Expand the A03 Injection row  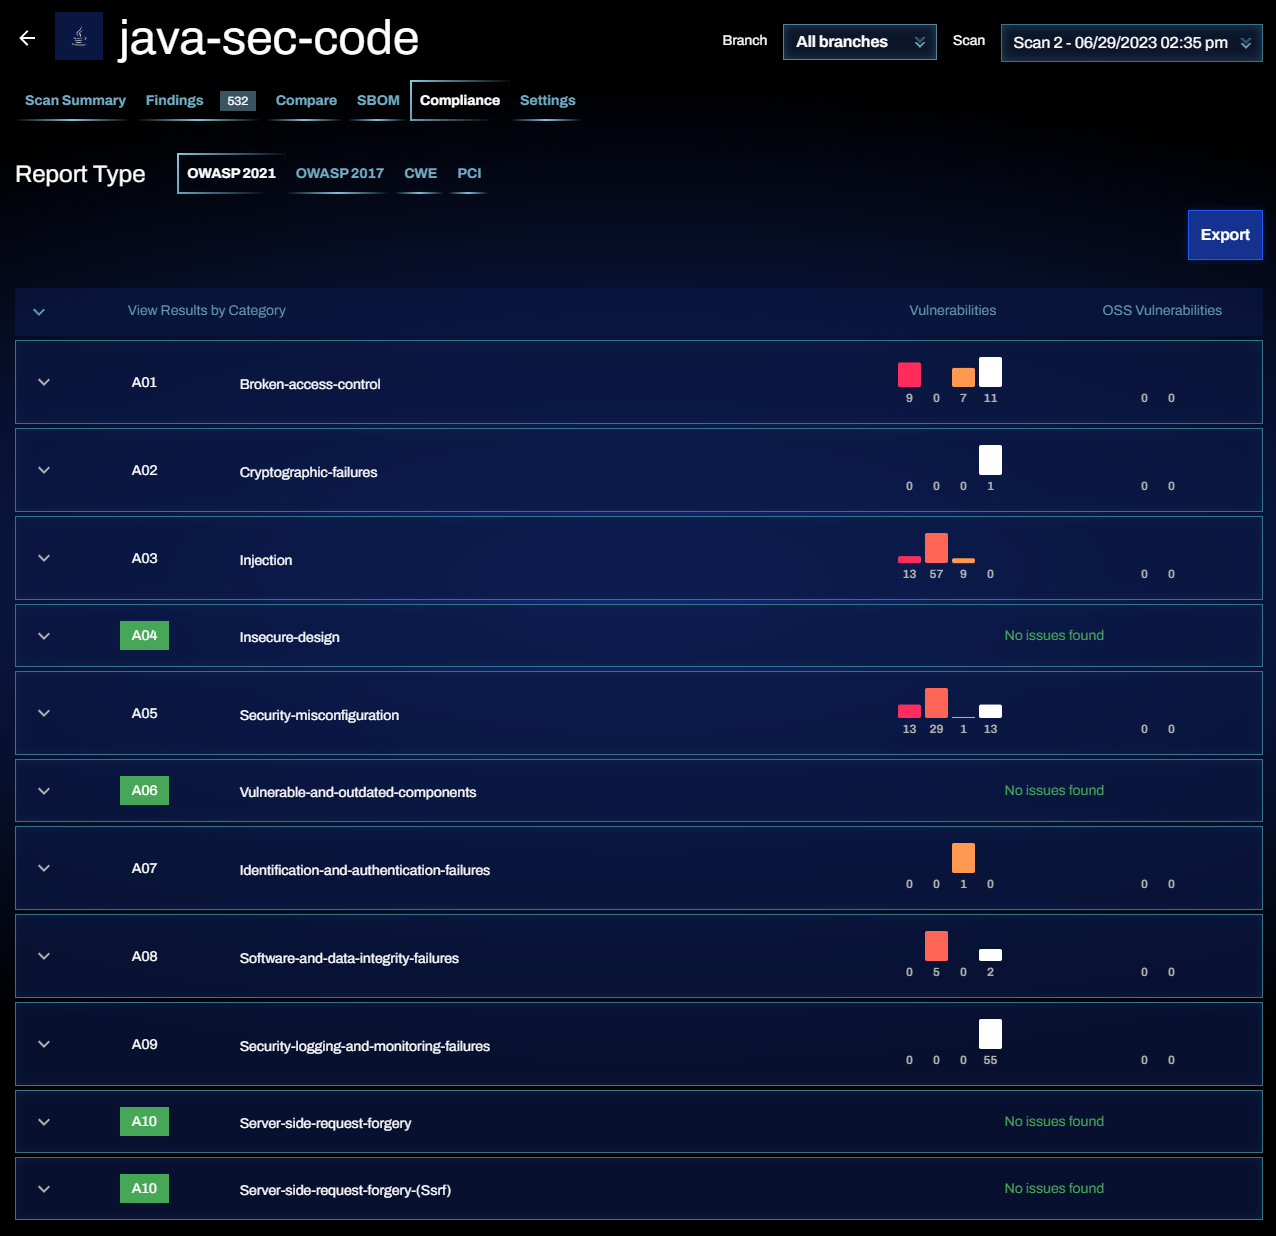click(44, 558)
